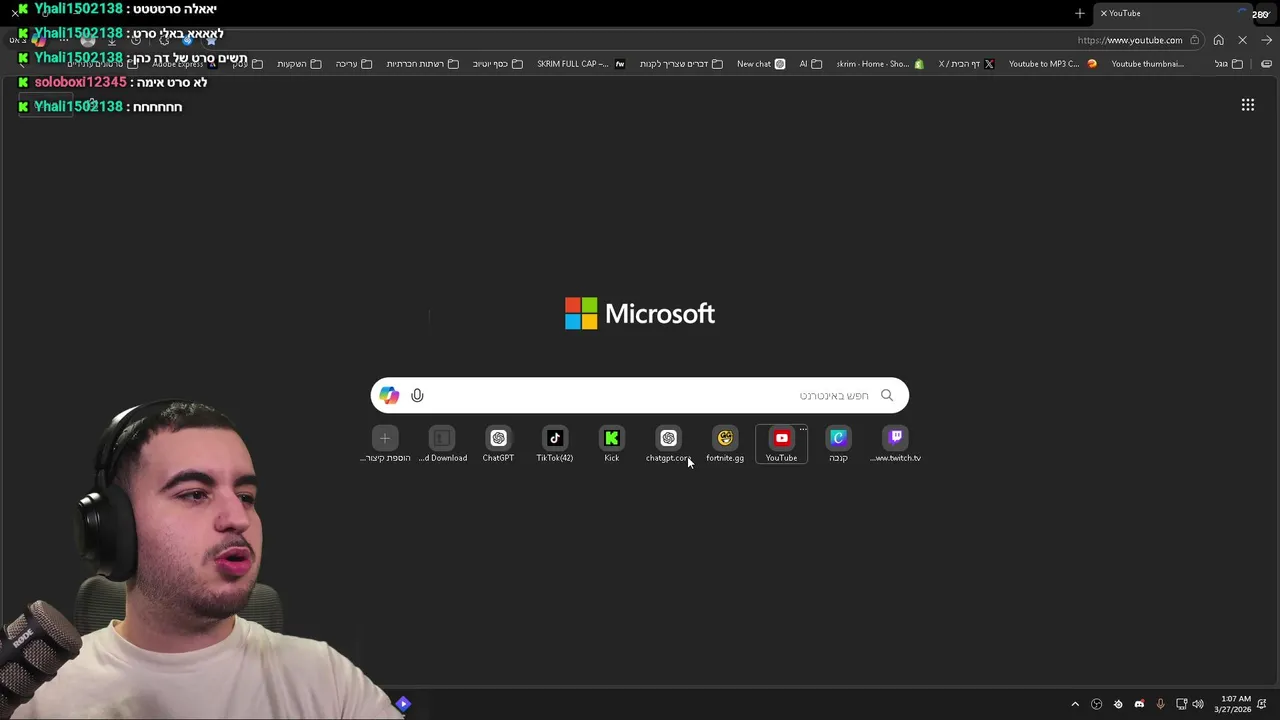Open the clock showing 1:07 AM
Screen dimensions: 1280x720
click(1235, 704)
